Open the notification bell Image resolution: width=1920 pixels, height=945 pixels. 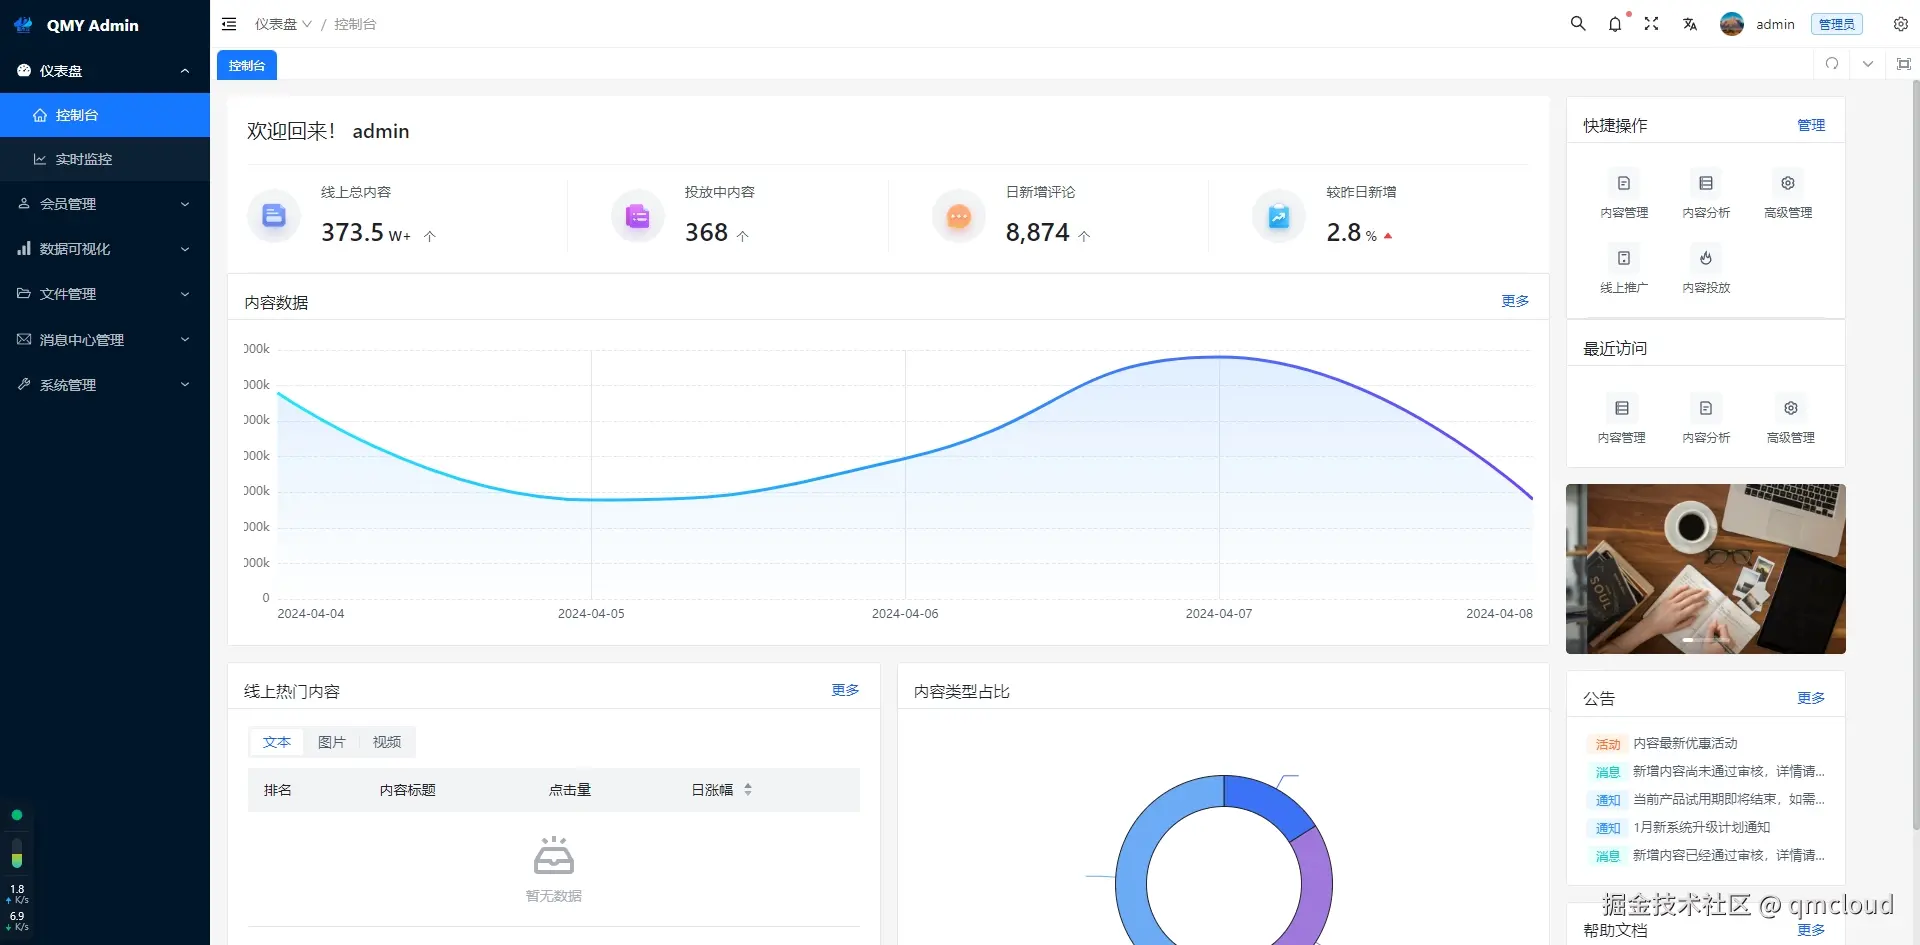[1614, 24]
